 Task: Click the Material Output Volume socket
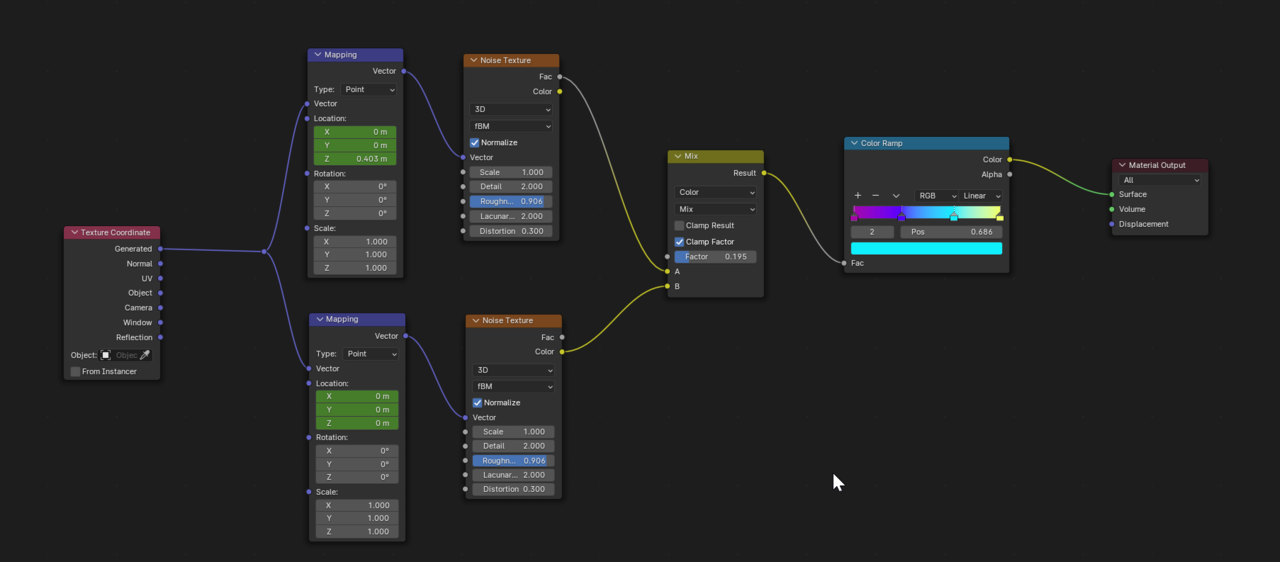[x=1112, y=209]
